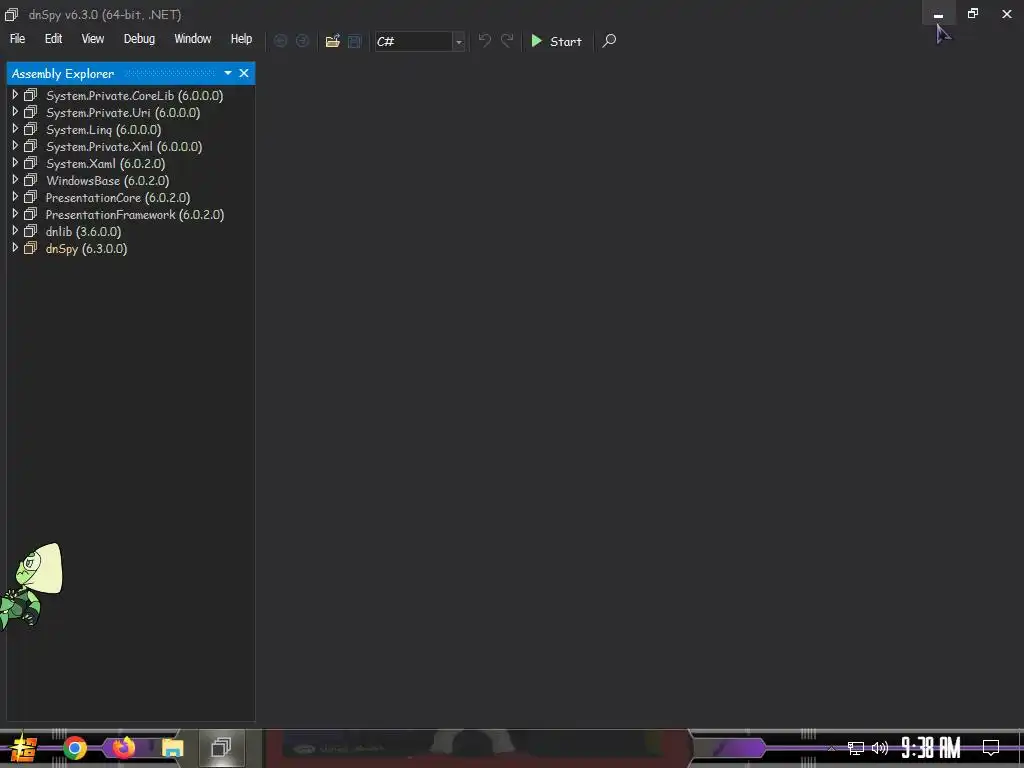Click the dnSpy assembly icon in tree
The image size is (1024, 768).
click(31, 248)
